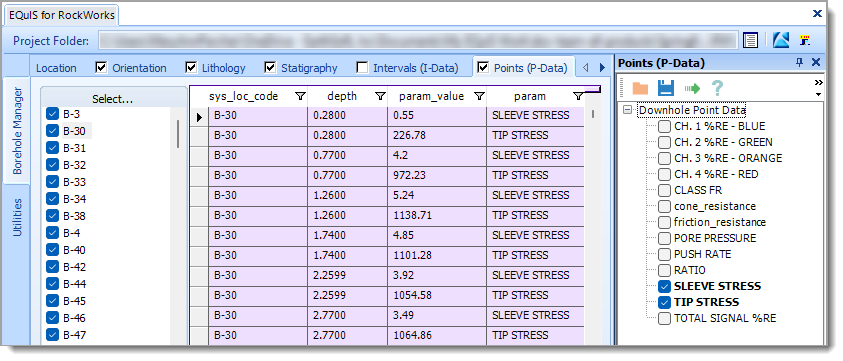This screenshot has width=843, height=361.
Task: Click the Select... button above borehole list
Action: tap(113, 99)
